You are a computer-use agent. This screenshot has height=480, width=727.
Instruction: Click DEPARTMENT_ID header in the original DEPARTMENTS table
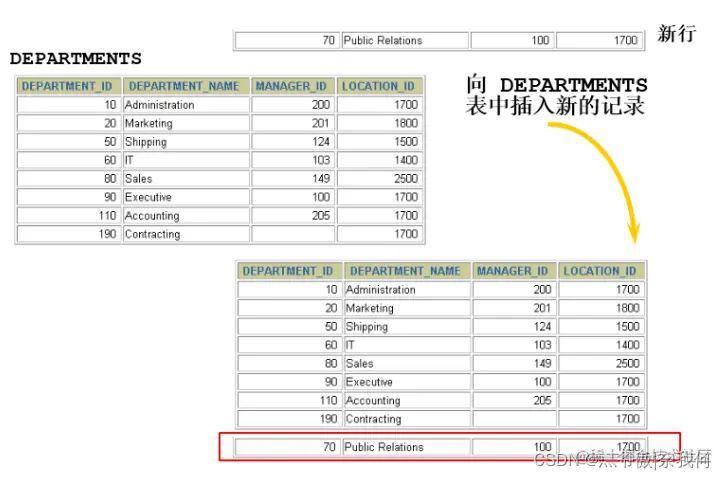click(x=67, y=86)
